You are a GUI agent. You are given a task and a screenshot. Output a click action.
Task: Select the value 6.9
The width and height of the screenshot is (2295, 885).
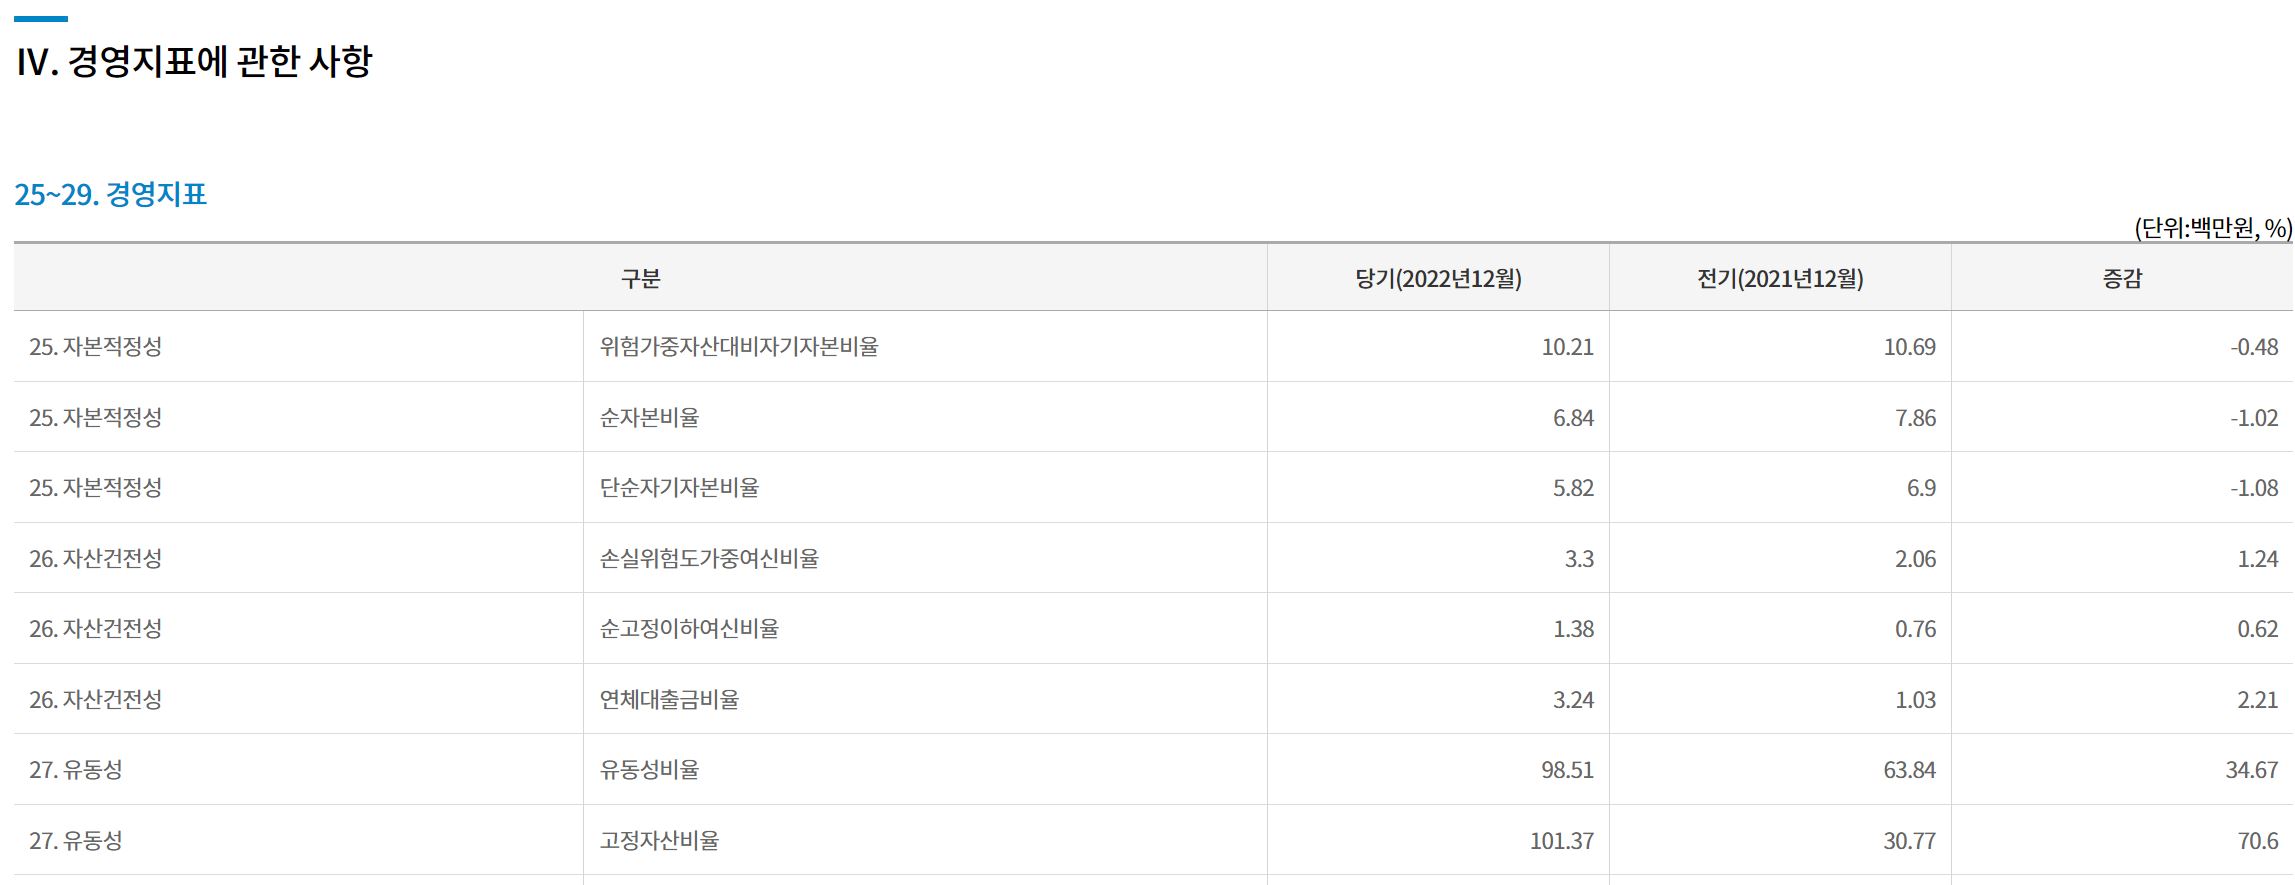pos(1921,488)
